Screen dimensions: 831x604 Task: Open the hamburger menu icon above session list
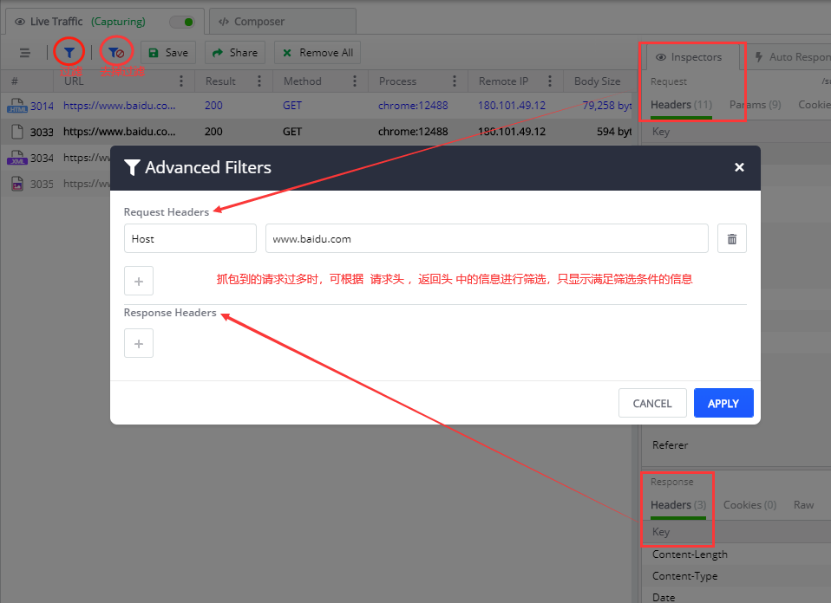point(25,52)
